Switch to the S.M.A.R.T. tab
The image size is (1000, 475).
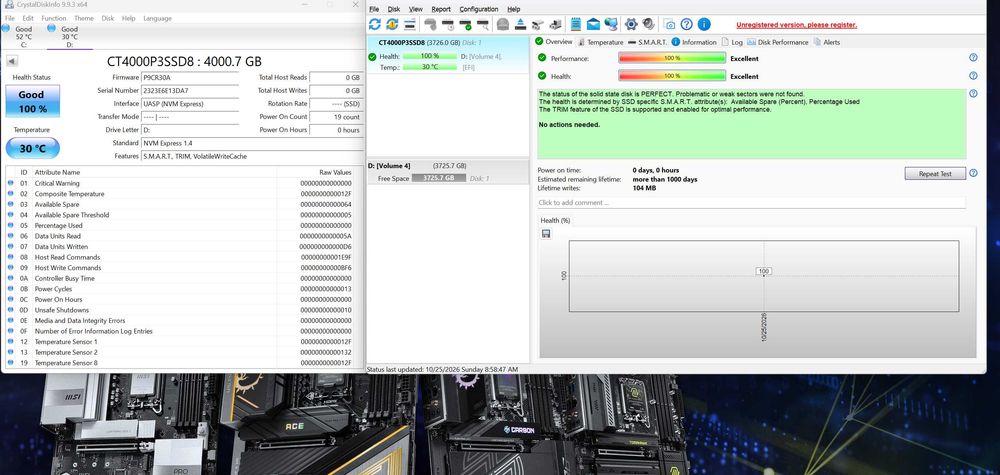point(647,42)
